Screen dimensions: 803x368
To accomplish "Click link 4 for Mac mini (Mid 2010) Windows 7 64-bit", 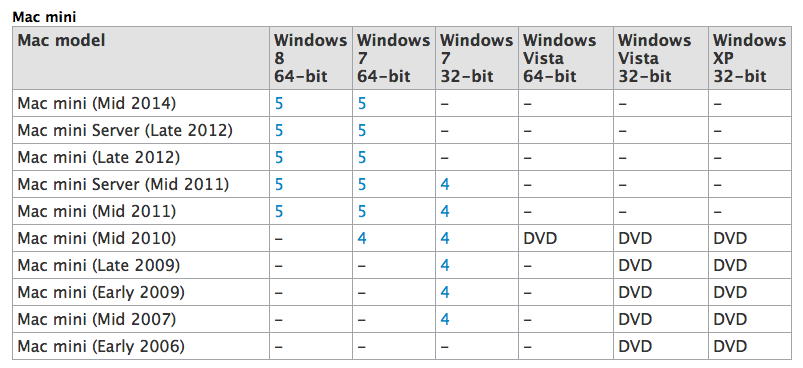I will pyautogui.click(x=362, y=238).
